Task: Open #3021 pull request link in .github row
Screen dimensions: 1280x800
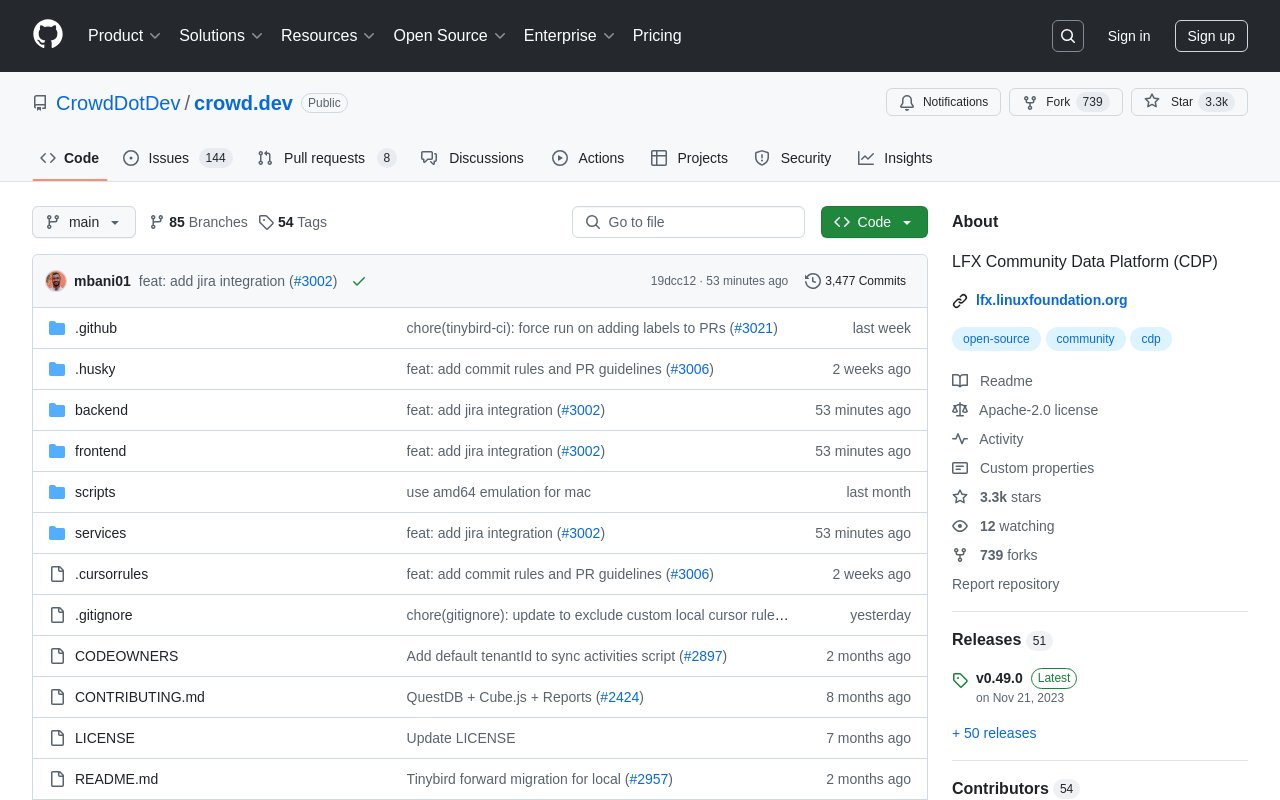Action: click(754, 328)
